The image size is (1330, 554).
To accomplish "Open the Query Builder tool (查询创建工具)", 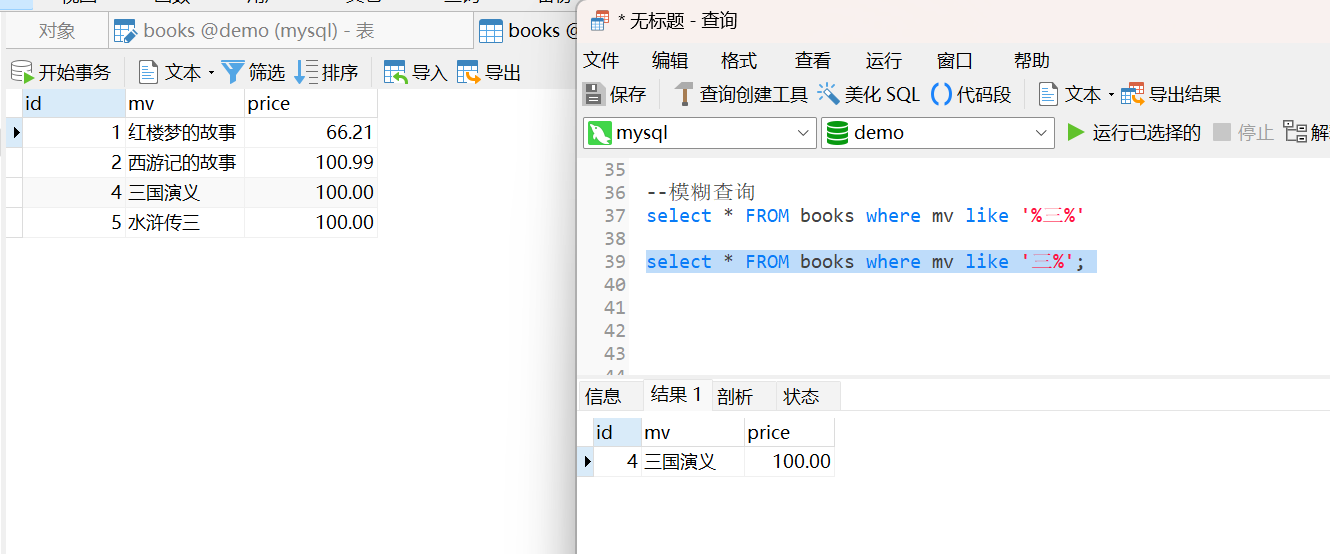I will click(x=741, y=94).
